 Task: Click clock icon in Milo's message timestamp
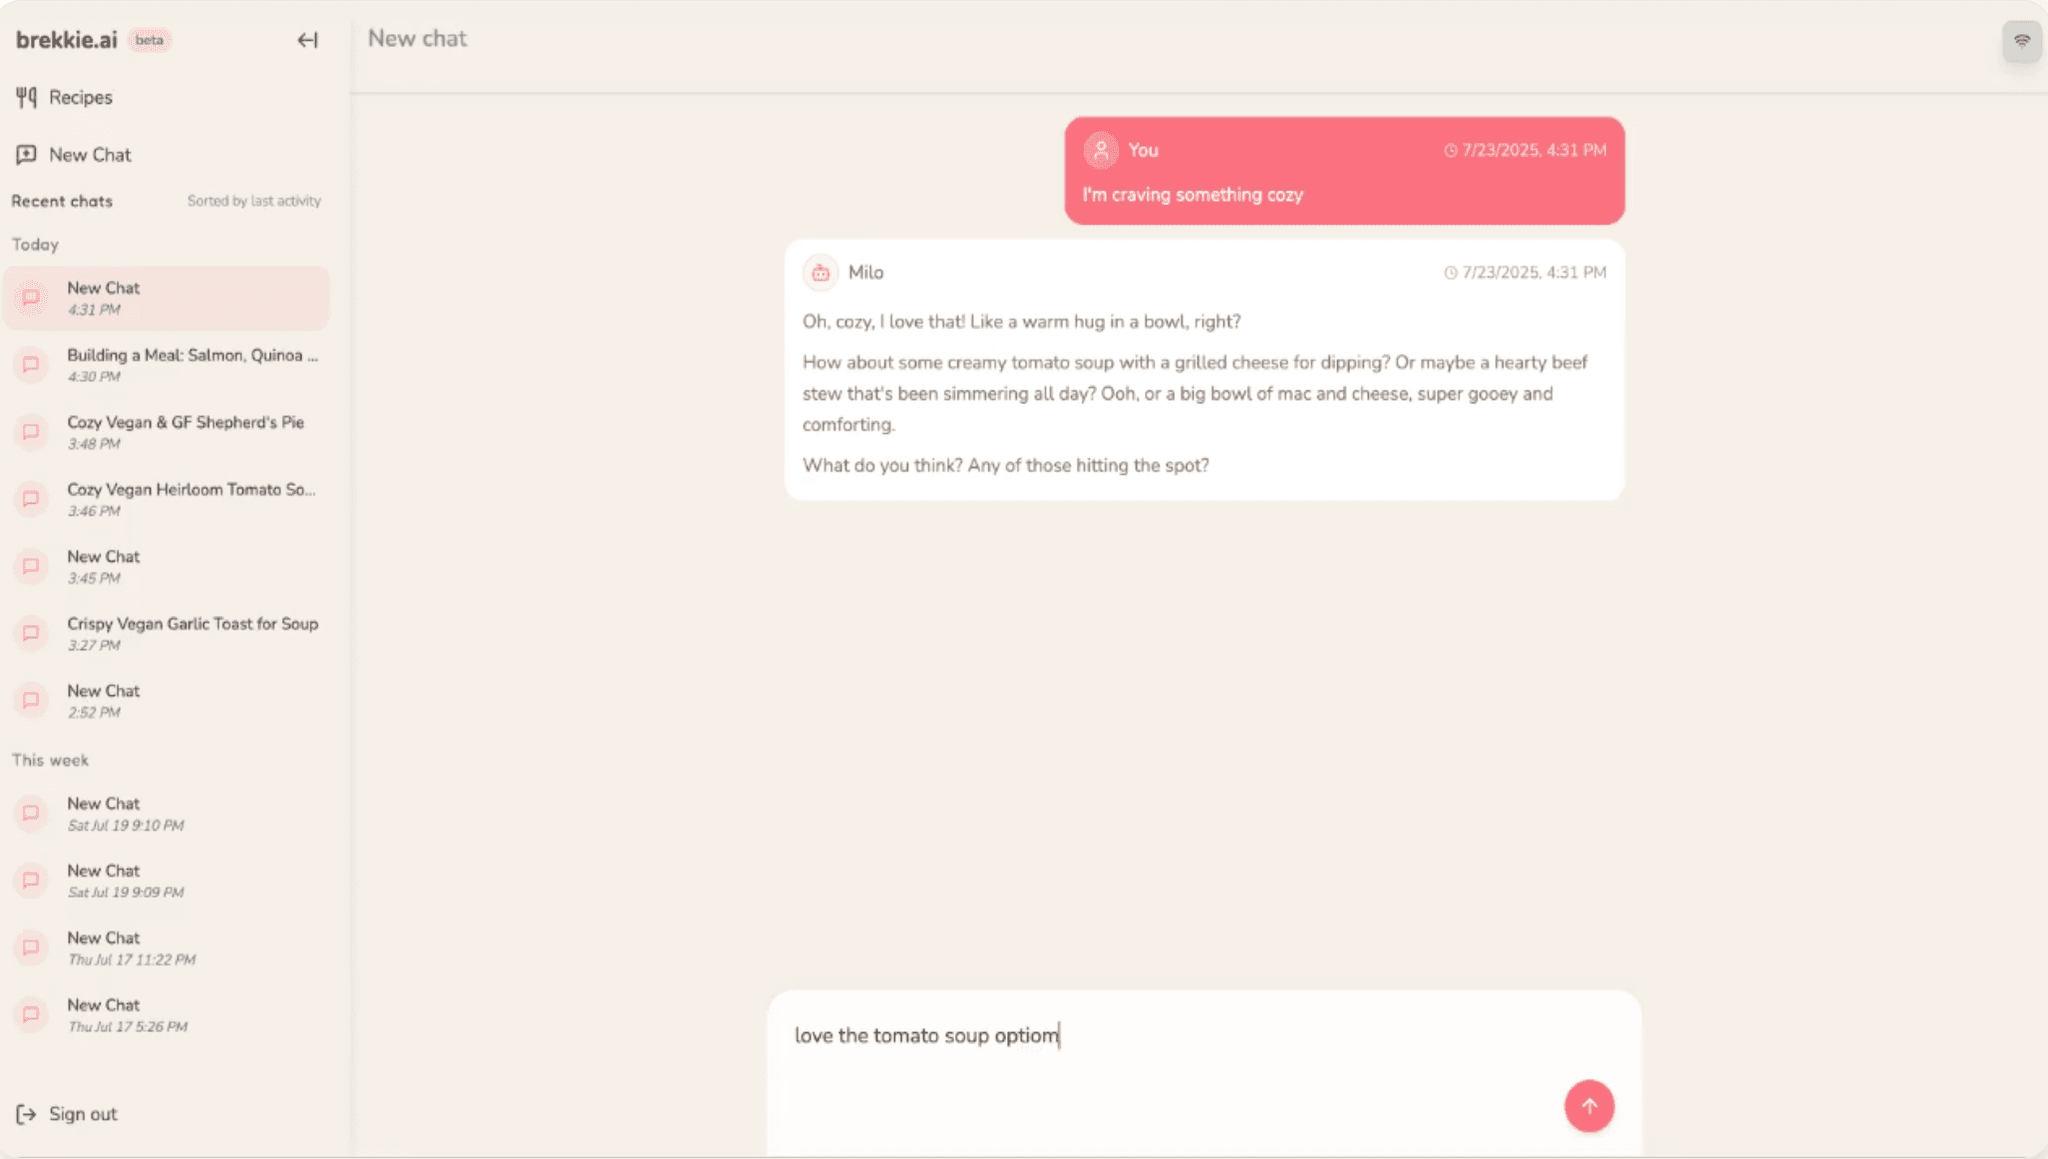[x=1450, y=272]
